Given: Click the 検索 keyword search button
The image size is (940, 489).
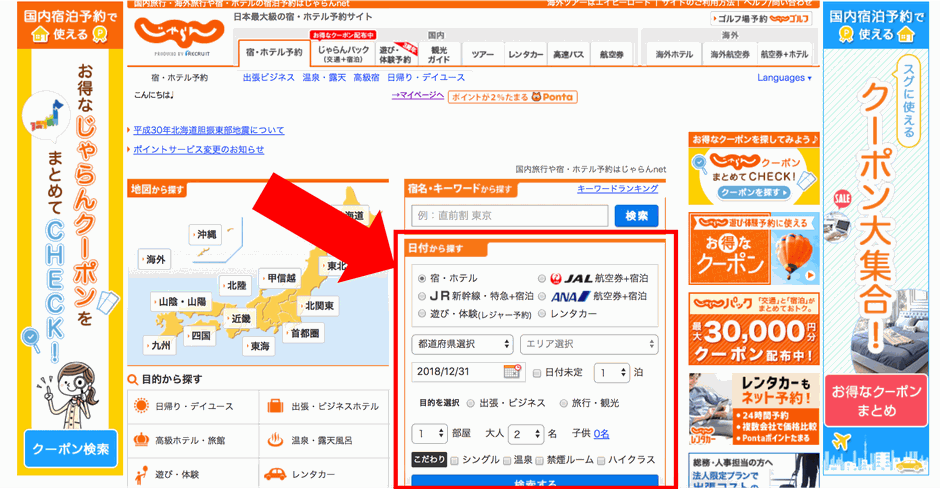Looking at the screenshot, I should click(636, 216).
